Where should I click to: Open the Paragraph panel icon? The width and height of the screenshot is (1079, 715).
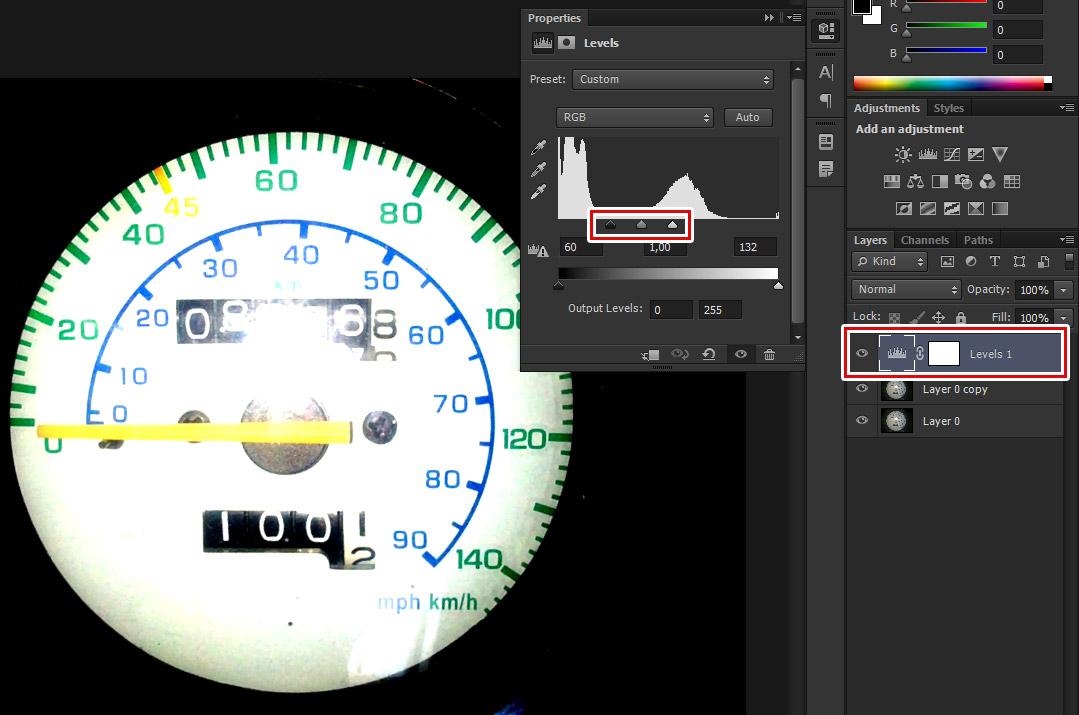tap(826, 100)
